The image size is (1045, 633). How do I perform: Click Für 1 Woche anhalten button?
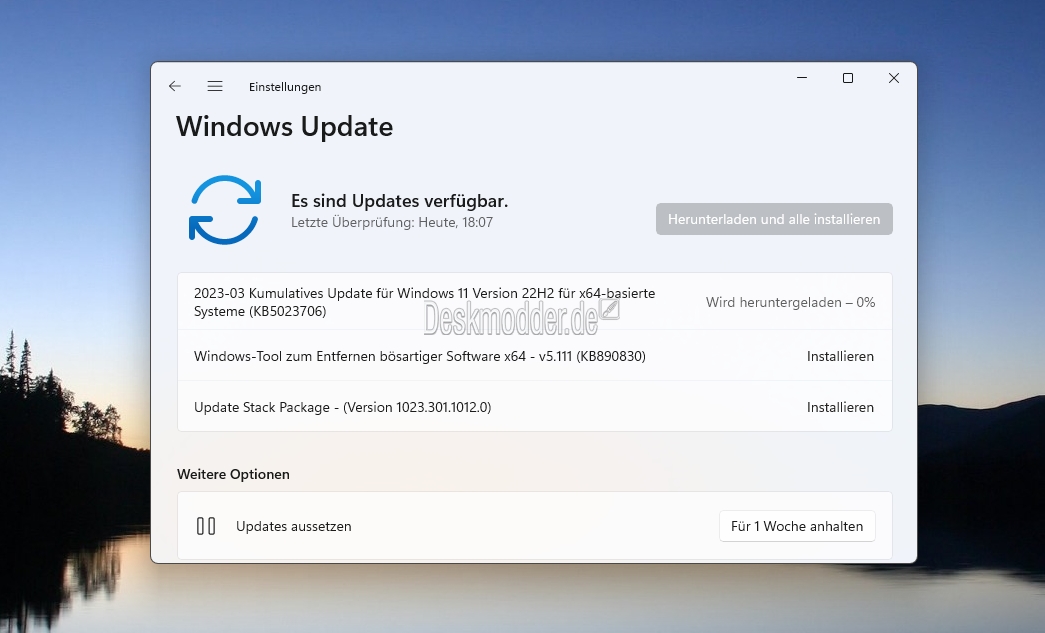tap(797, 526)
